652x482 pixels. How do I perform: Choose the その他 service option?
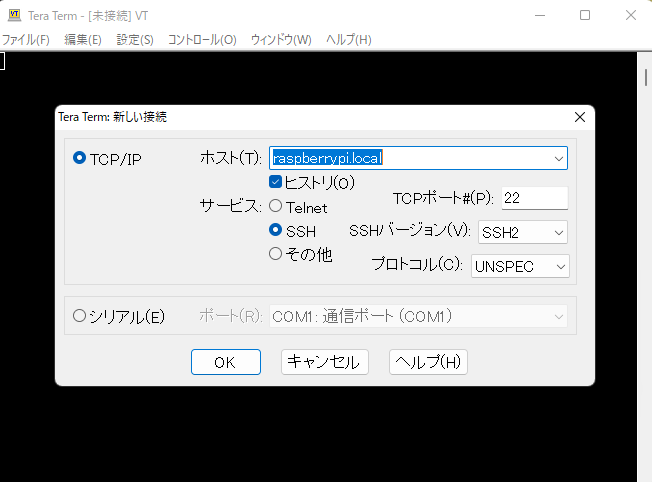click(275, 254)
